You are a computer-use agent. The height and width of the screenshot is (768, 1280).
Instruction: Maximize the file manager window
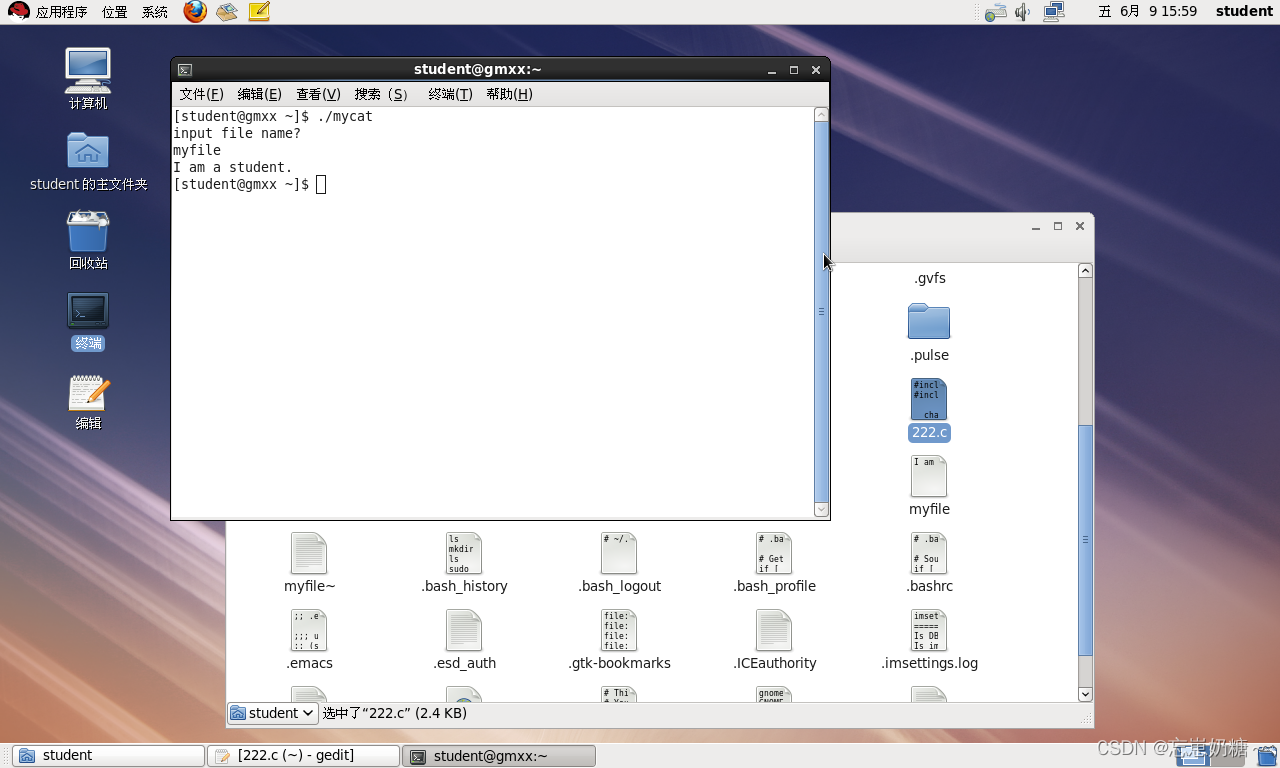1058,227
